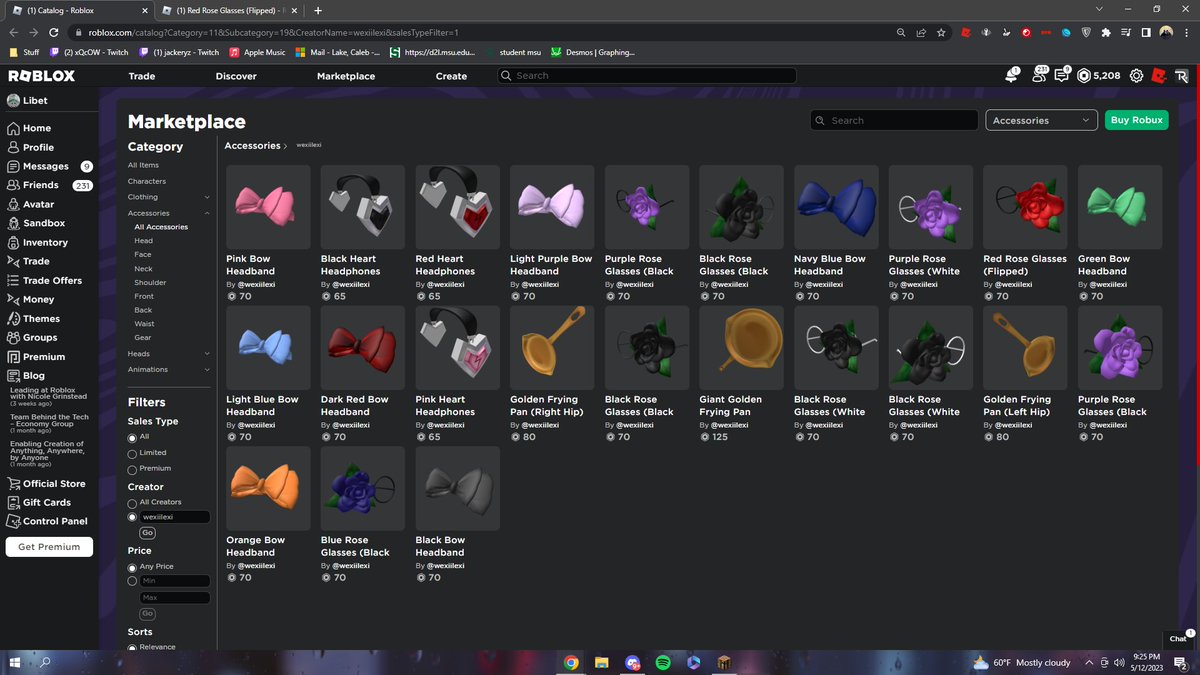1200x675 pixels.
Task: Open Chrome from the Windows taskbar
Action: (x=571, y=662)
